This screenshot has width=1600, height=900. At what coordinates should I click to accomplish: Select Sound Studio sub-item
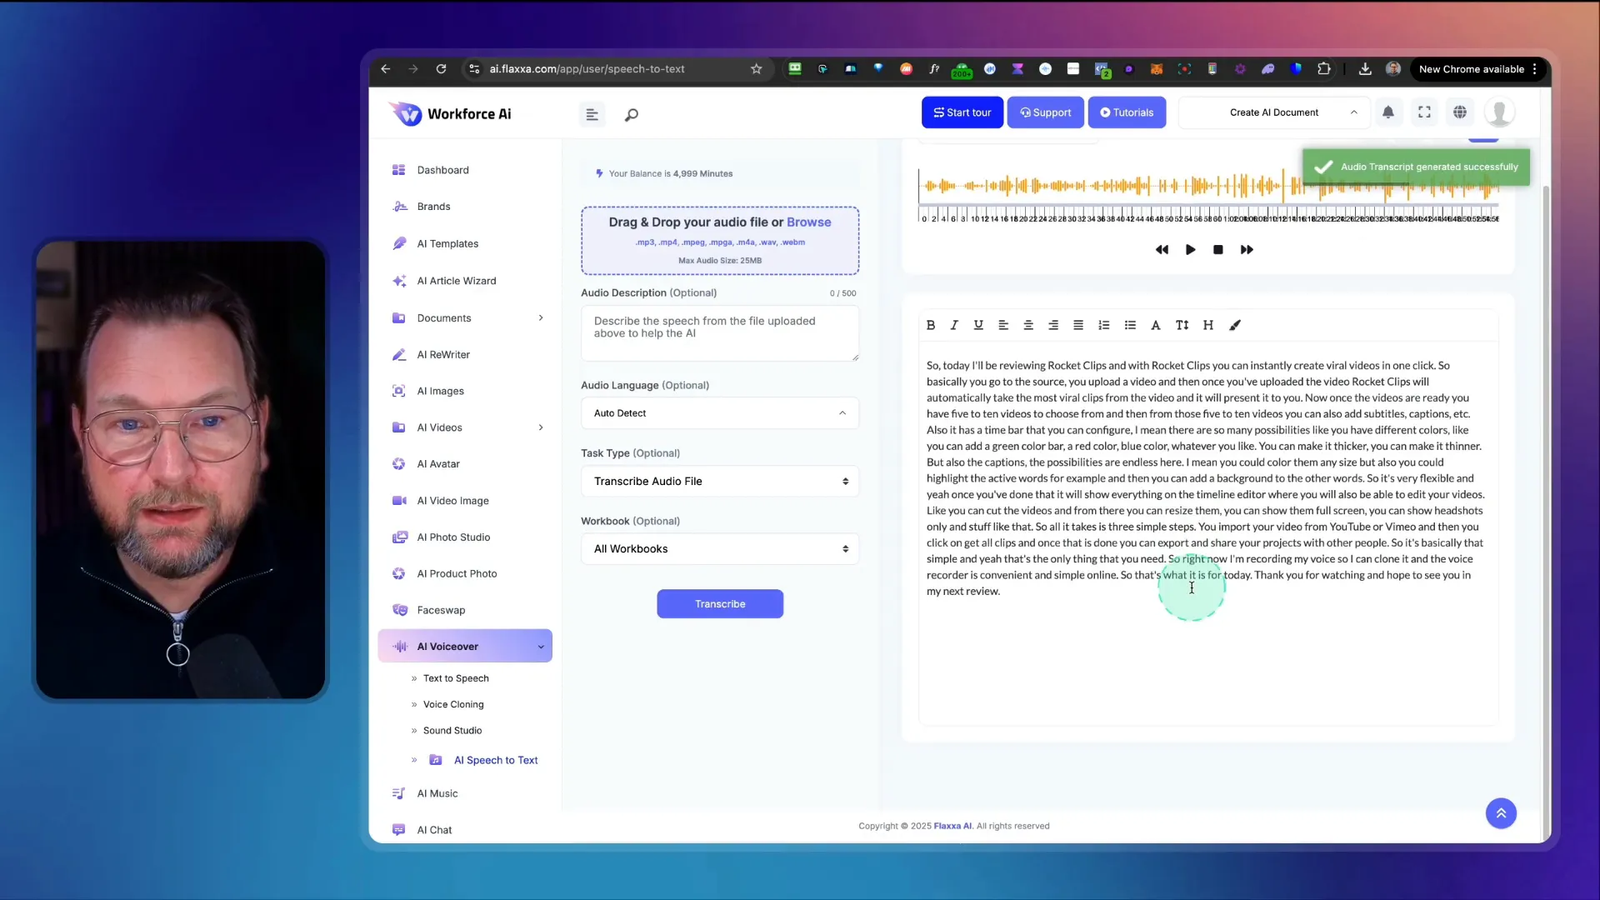tap(452, 730)
